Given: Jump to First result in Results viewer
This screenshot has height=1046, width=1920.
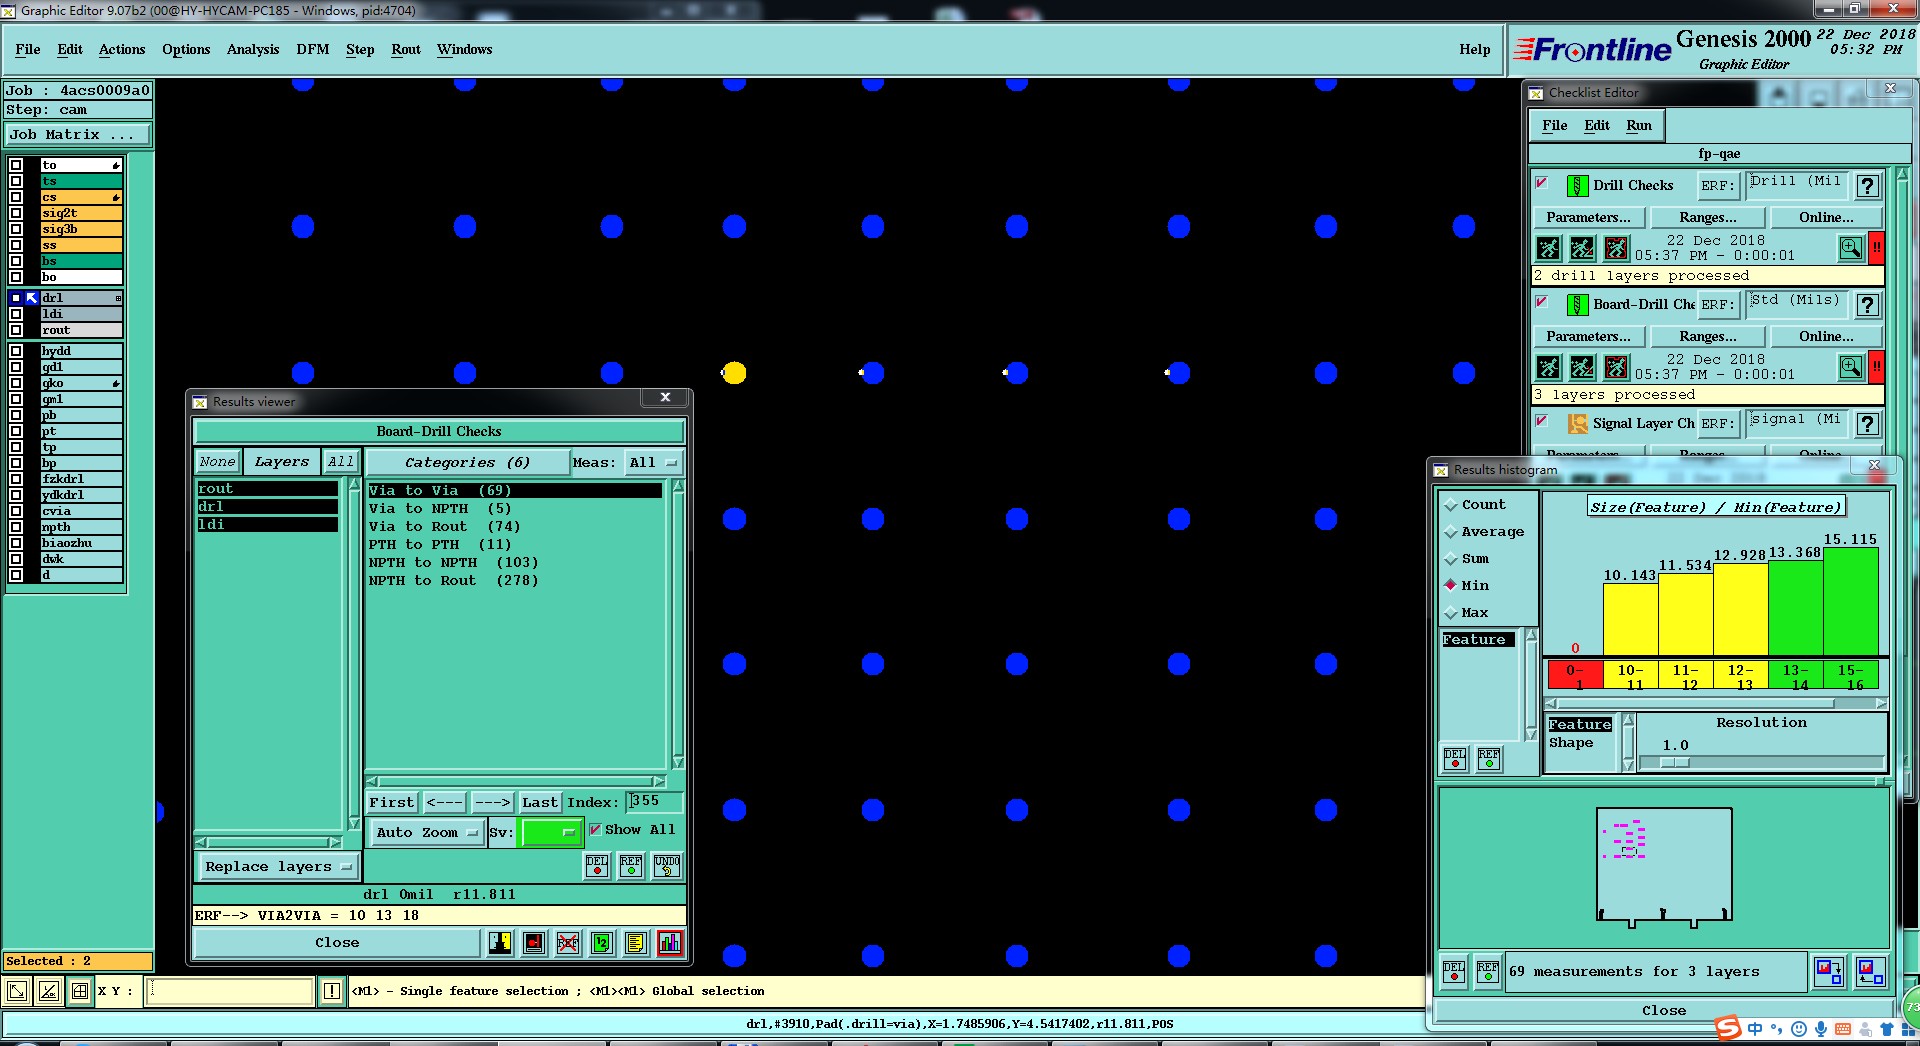Looking at the screenshot, I should [391, 803].
